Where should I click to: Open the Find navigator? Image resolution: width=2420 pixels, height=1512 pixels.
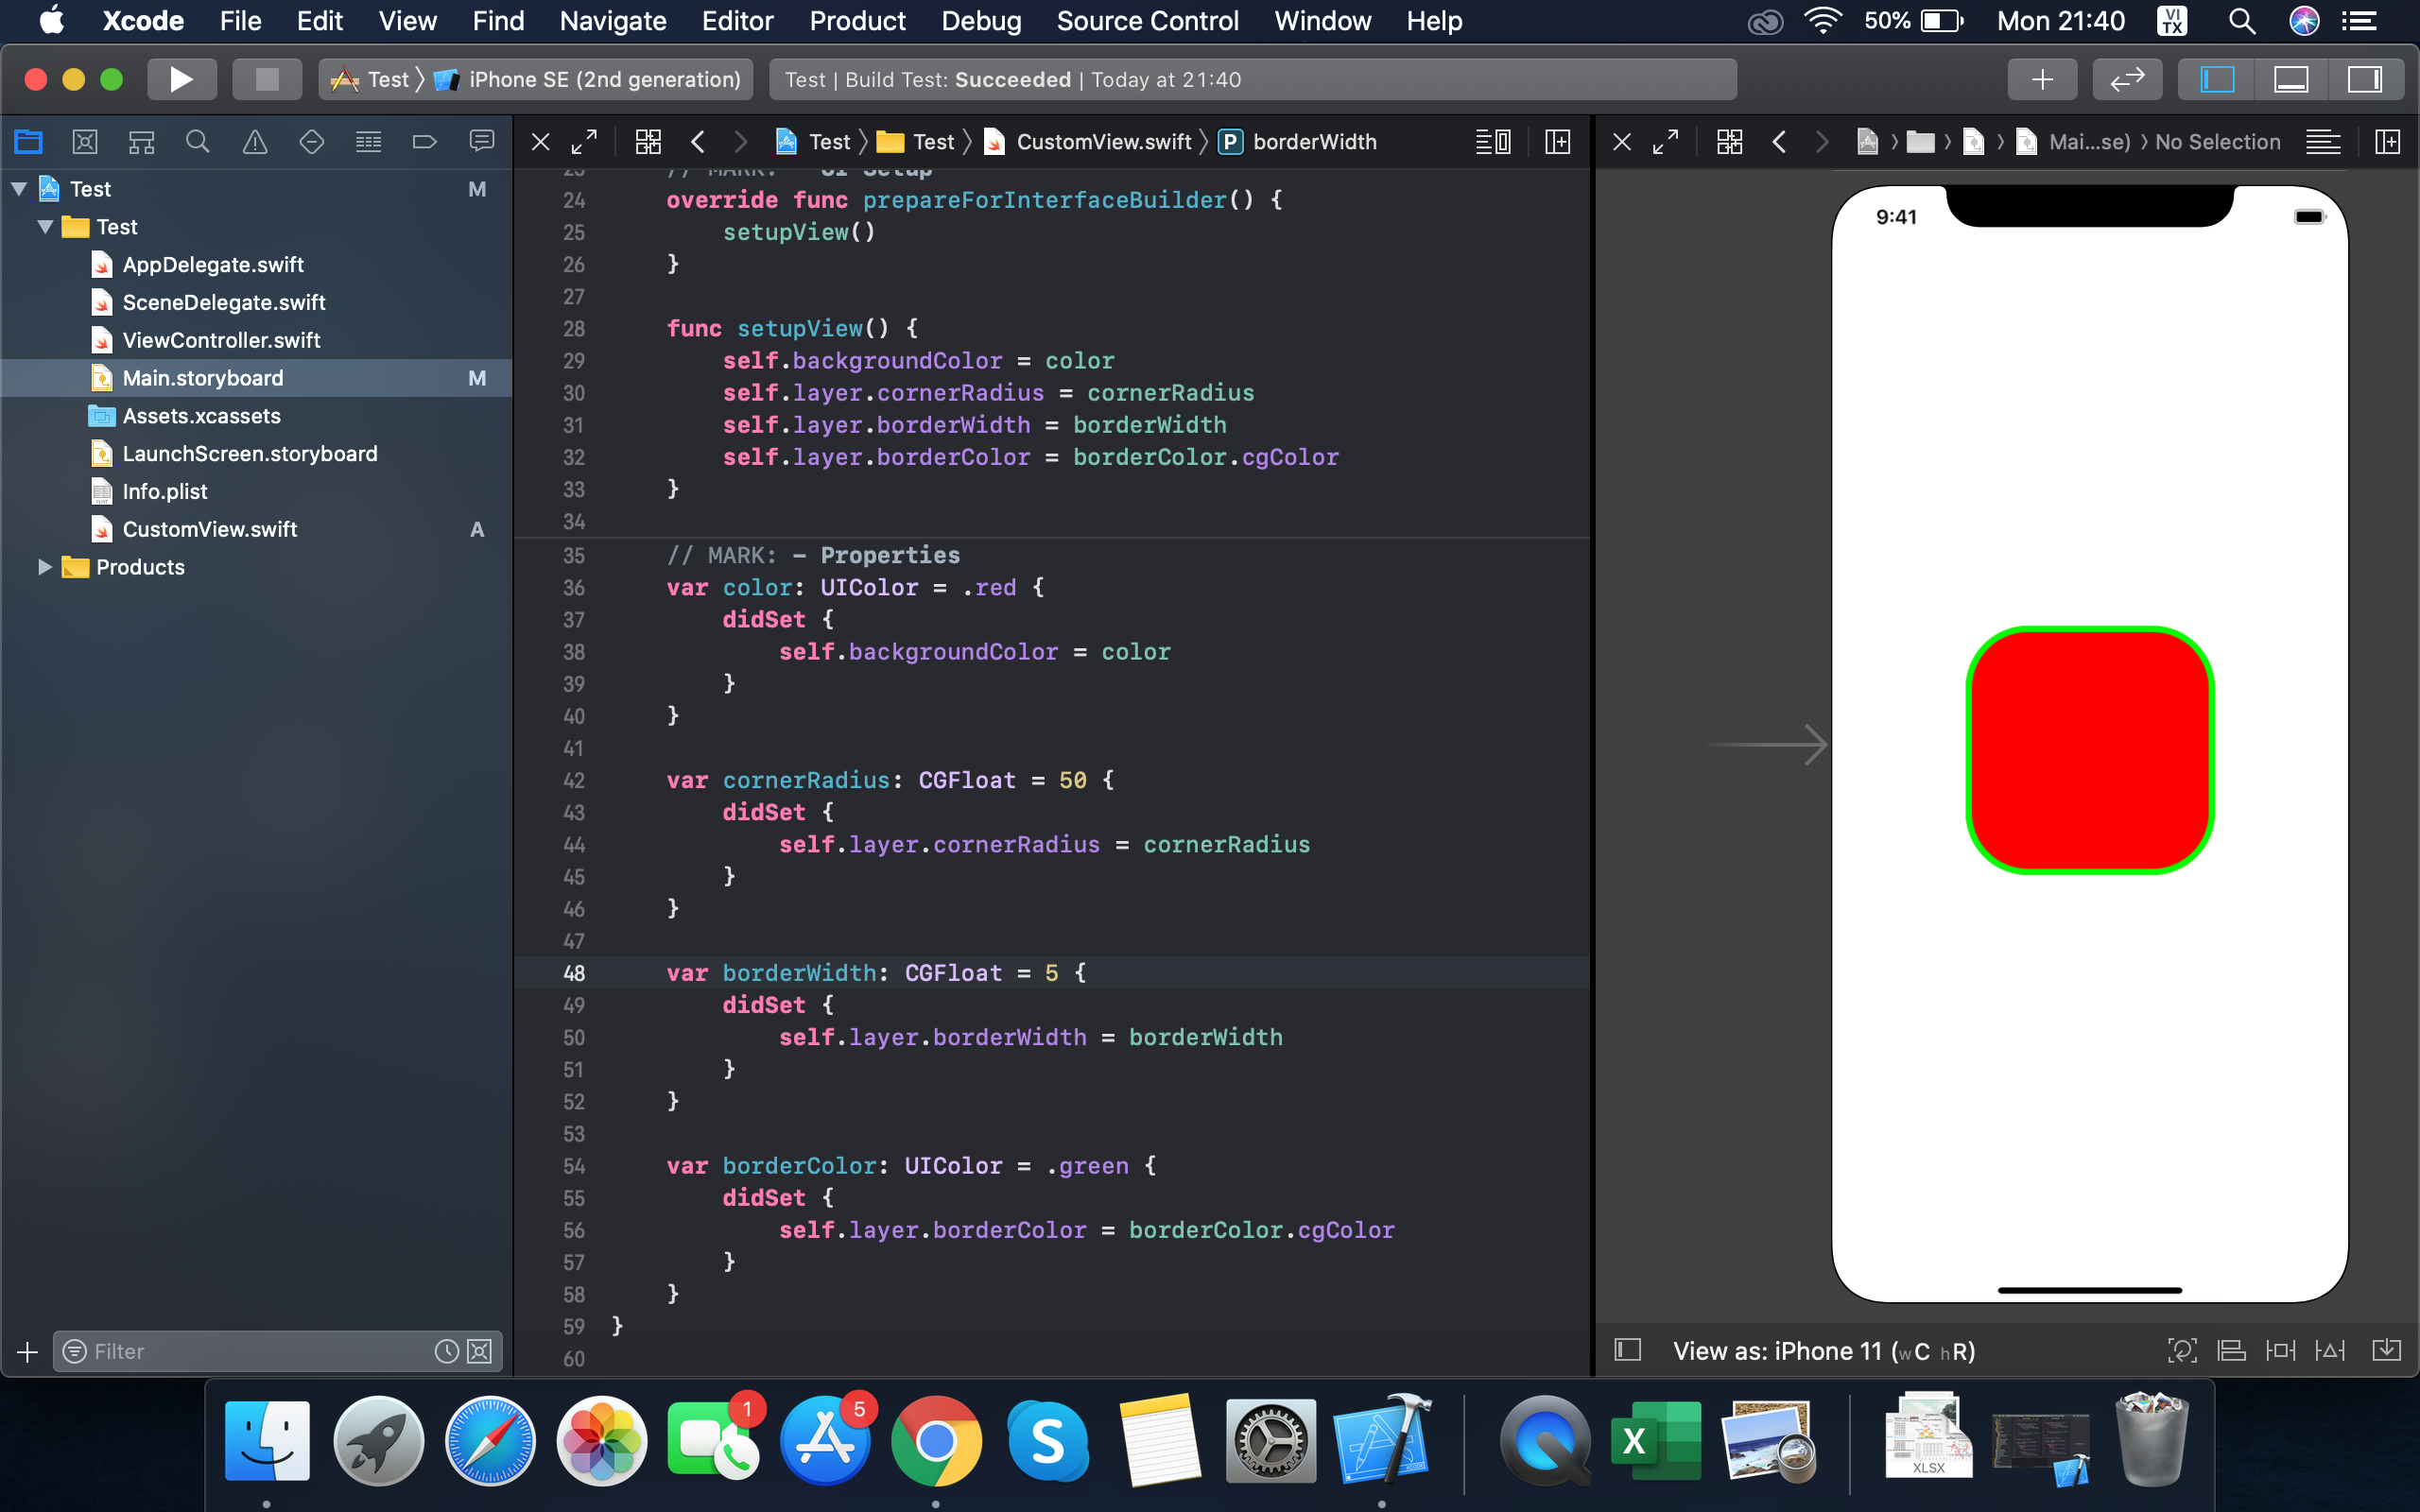pyautogui.click(x=197, y=141)
